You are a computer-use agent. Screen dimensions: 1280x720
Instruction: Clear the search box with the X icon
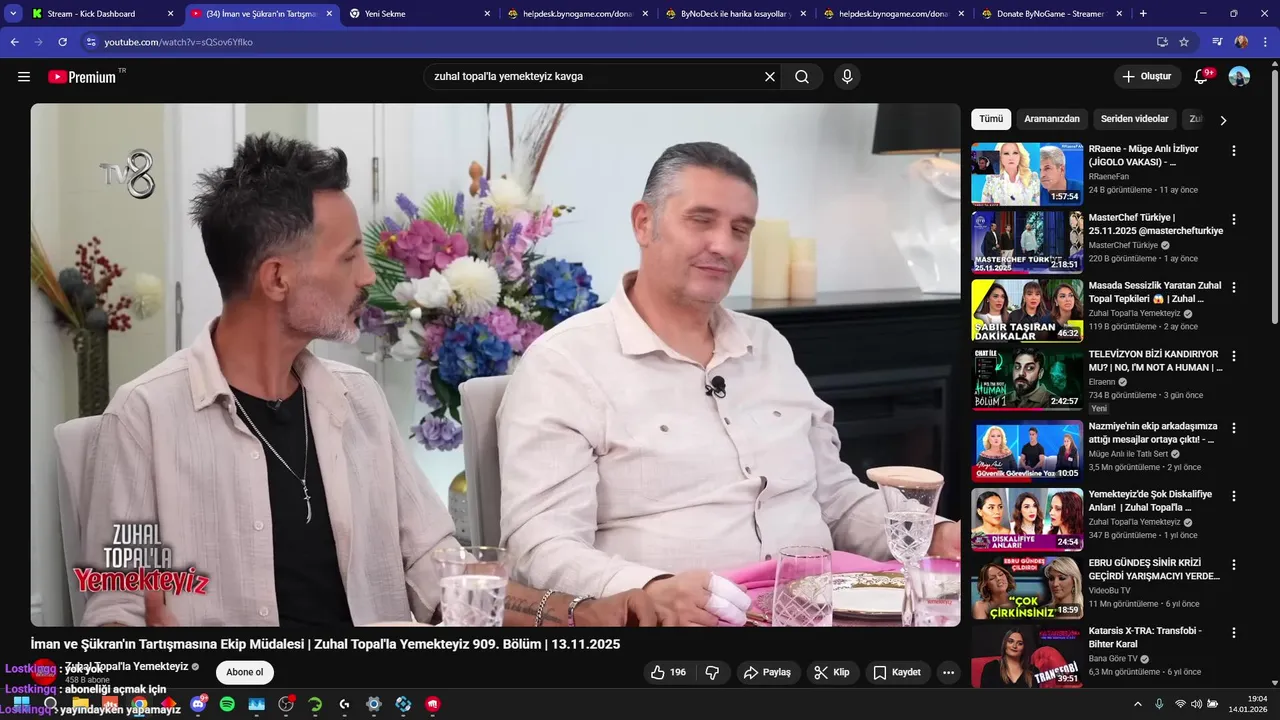click(770, 76)
